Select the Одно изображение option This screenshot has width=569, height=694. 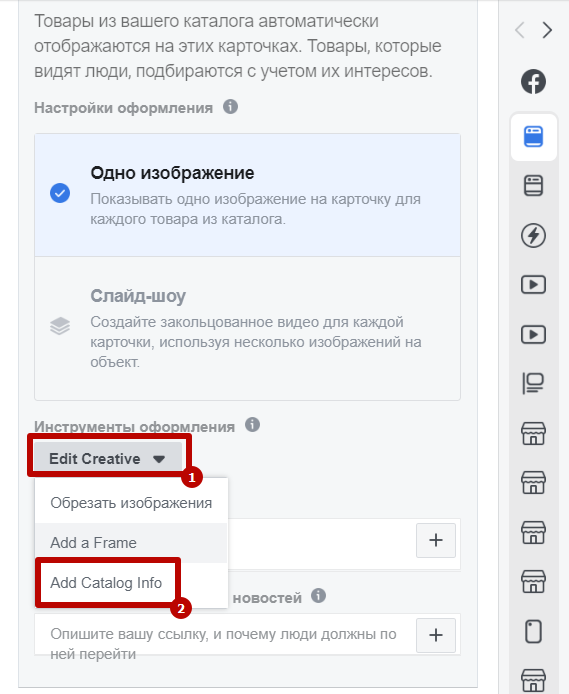tap(247, 195)
